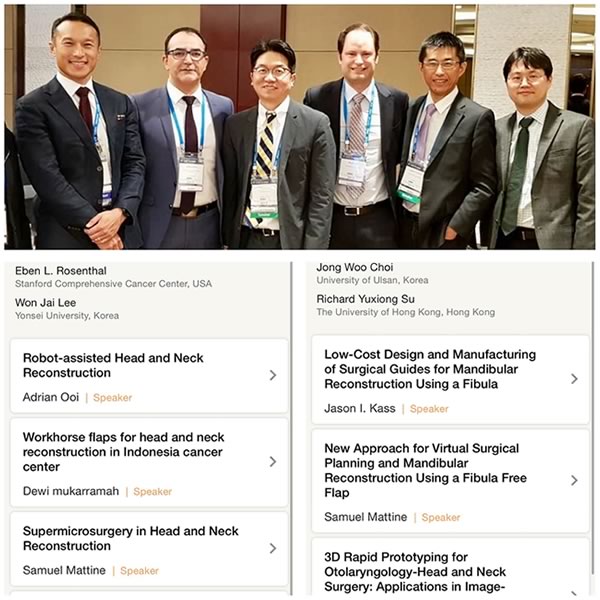Select chair name Won Jai Lee
Image resolution: width=600 pixels, height=600 pixels.
click(x=46, y=303)
